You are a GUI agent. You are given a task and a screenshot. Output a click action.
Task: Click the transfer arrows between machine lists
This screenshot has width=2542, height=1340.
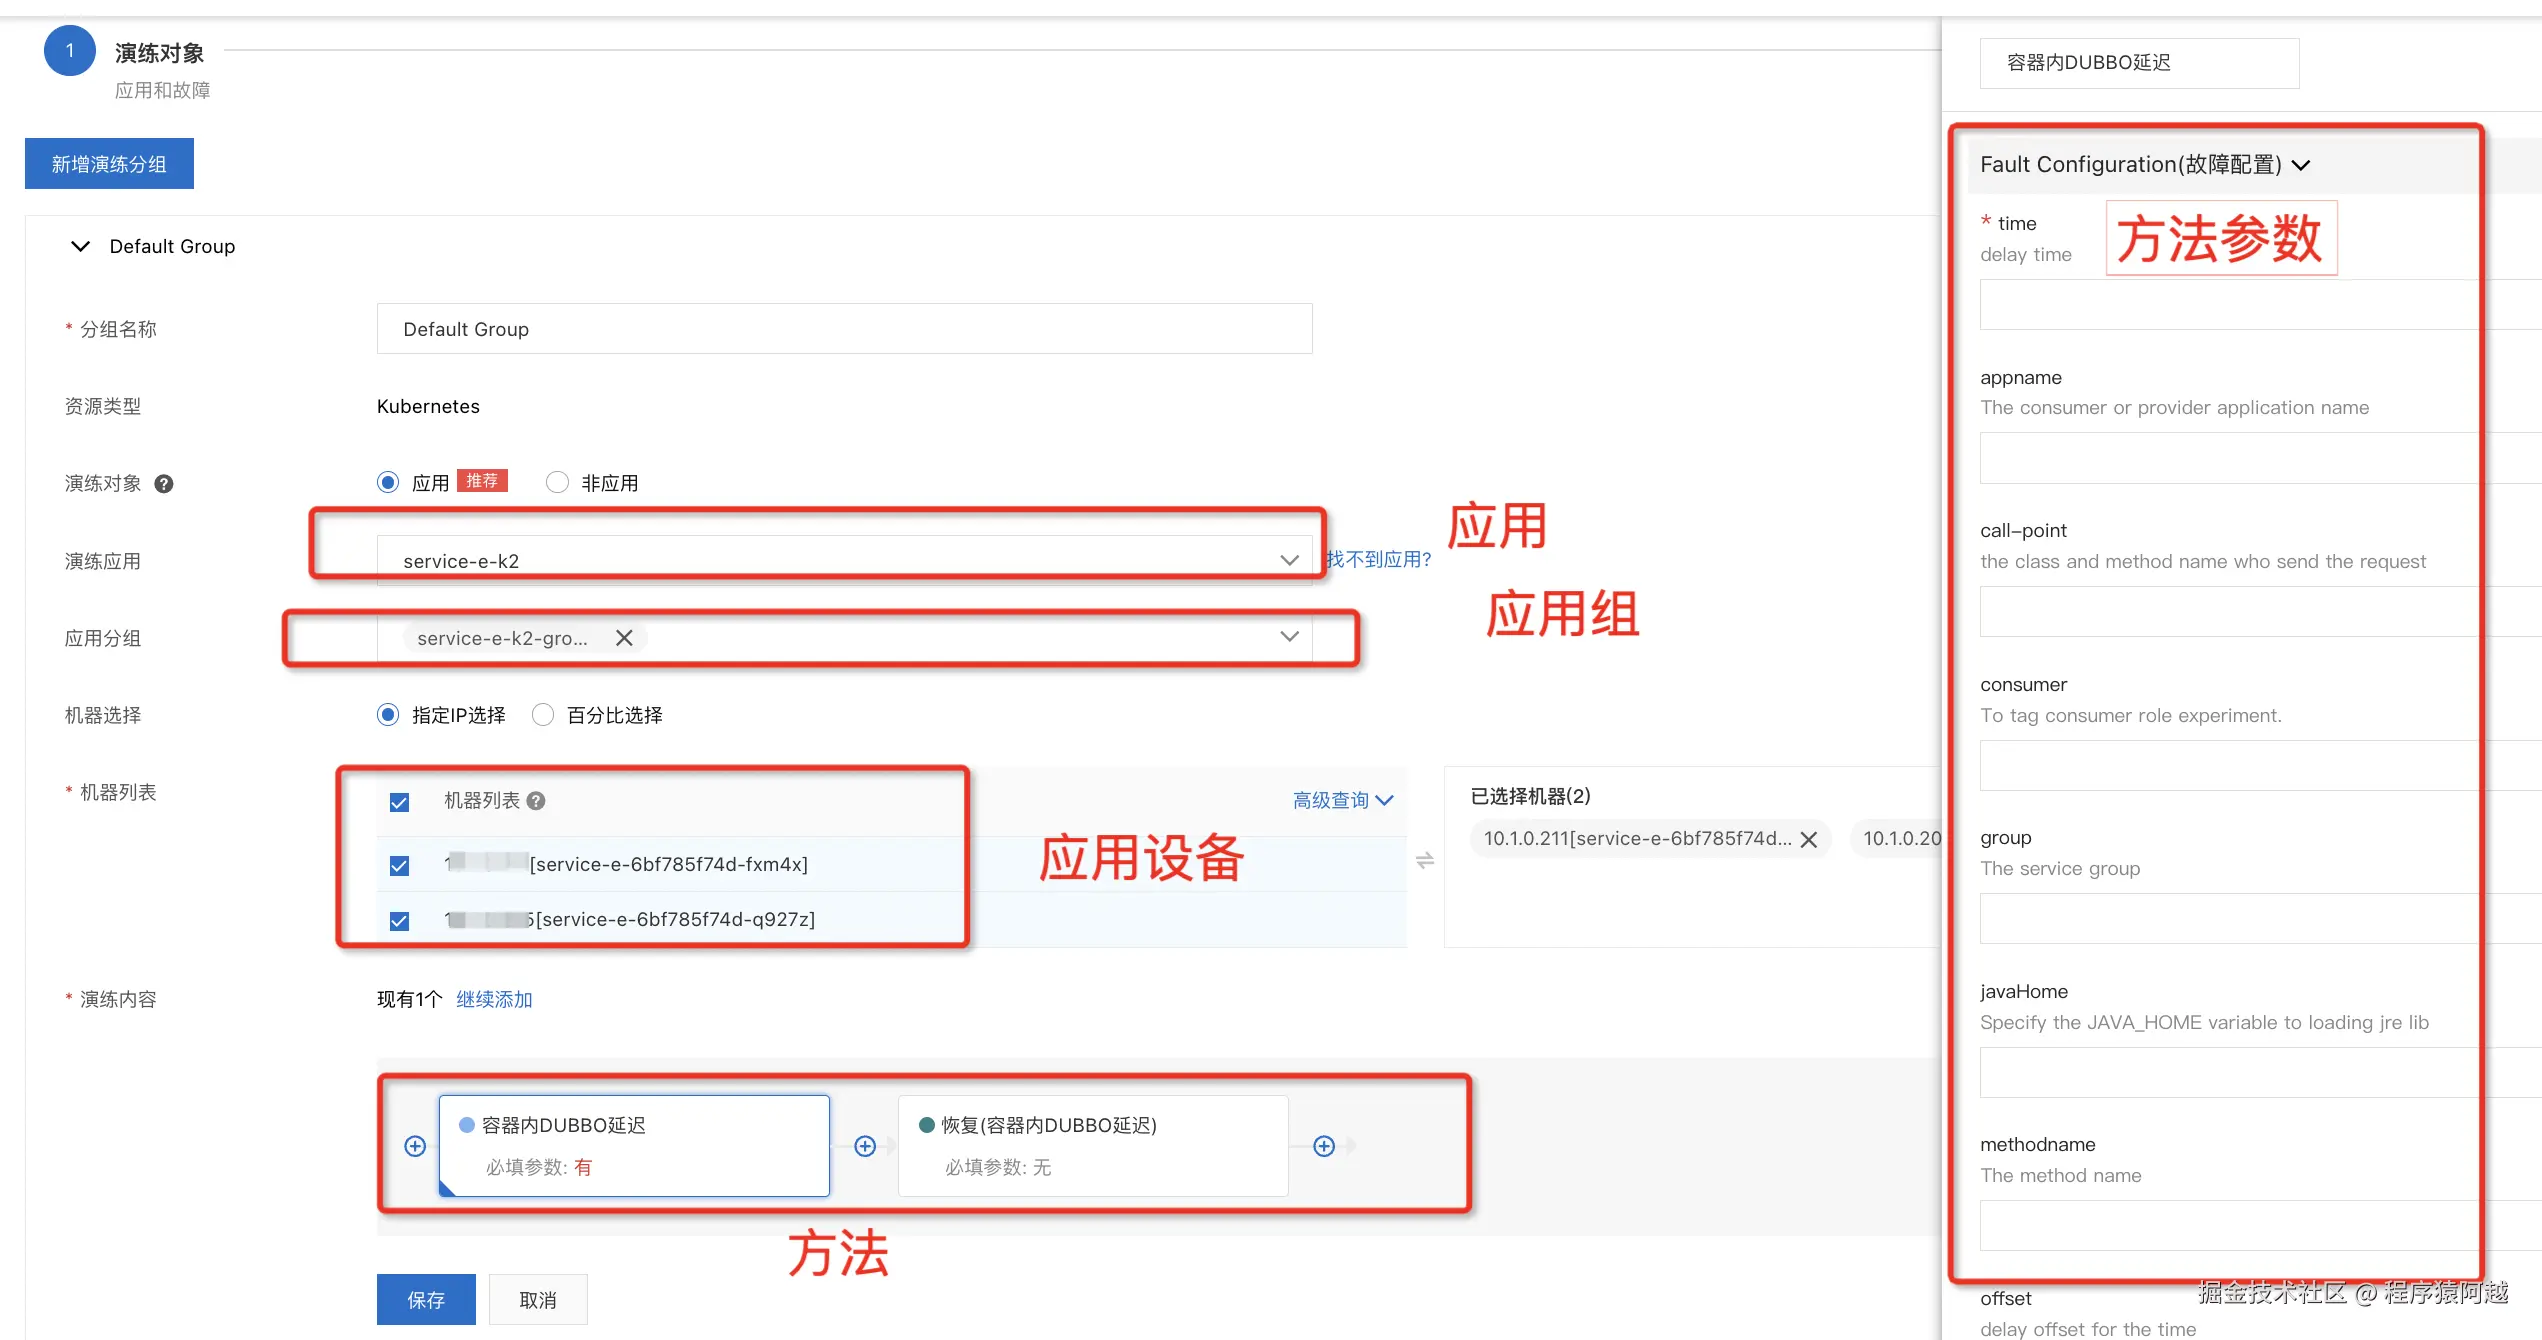(1425, 860)
